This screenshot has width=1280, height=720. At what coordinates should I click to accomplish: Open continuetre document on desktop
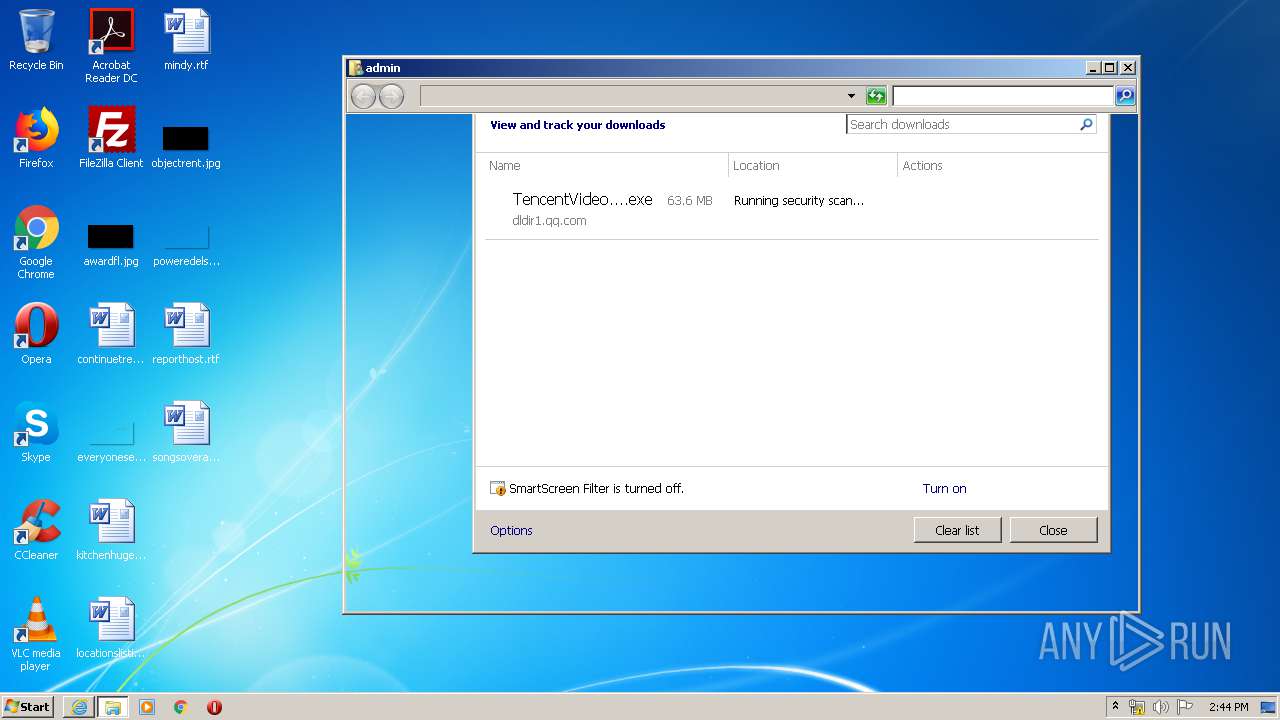pyautogui.click(x=111, y=334)
